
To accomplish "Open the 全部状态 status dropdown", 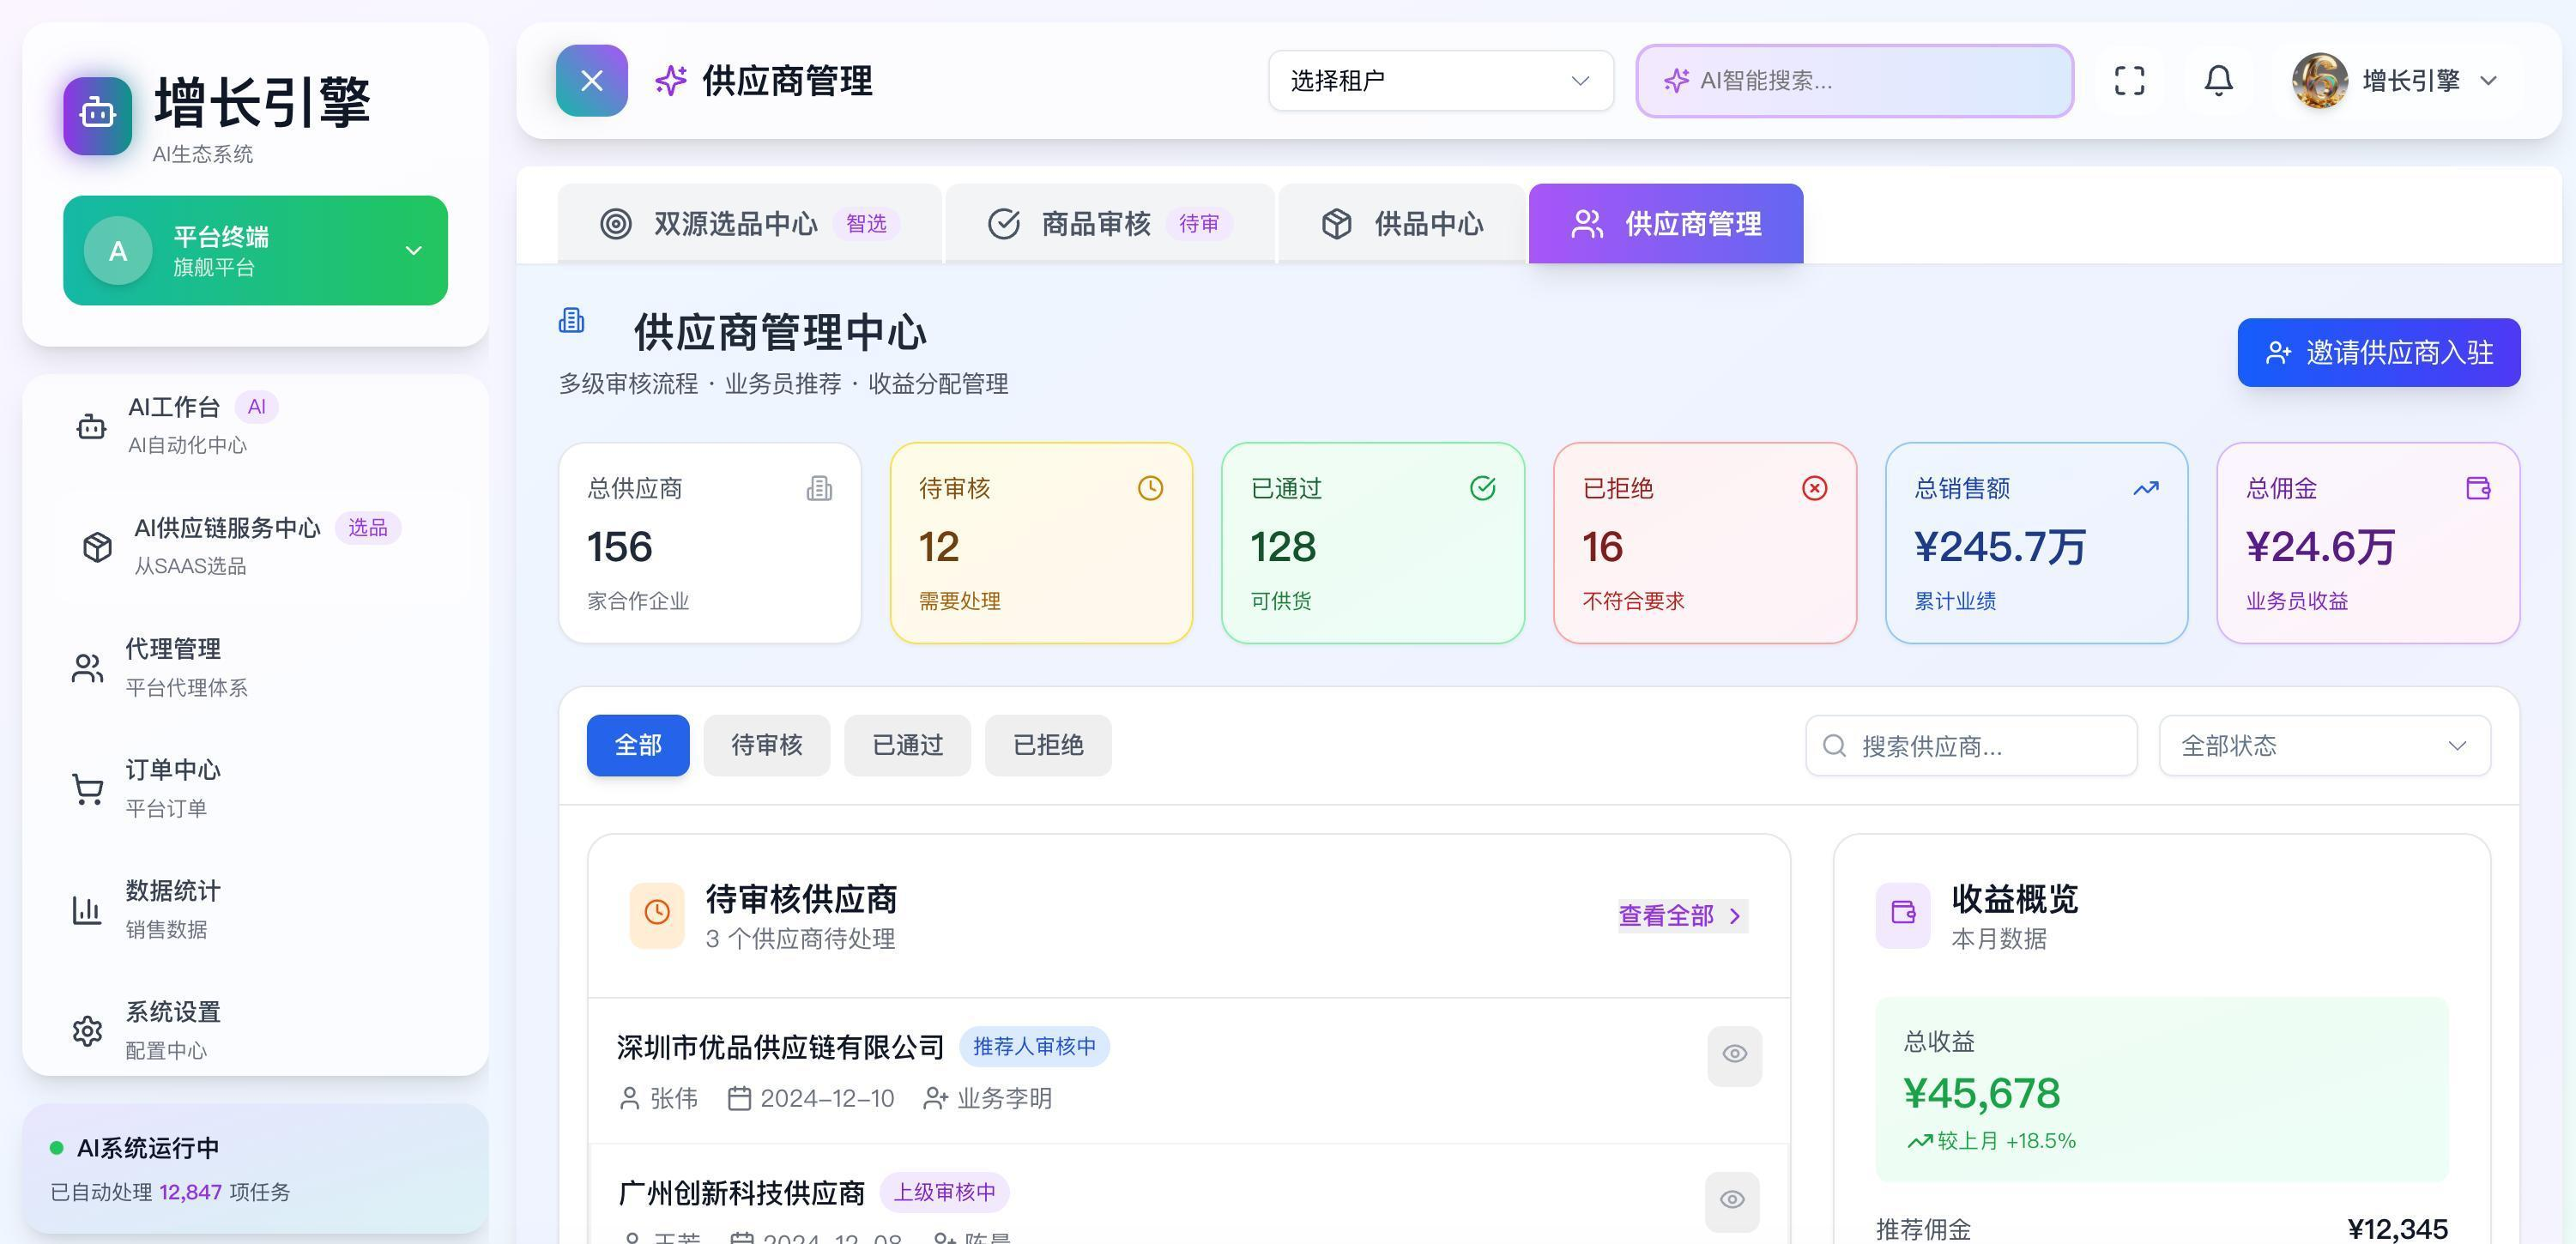I will pyautogui.click(x=2323, y=746).
